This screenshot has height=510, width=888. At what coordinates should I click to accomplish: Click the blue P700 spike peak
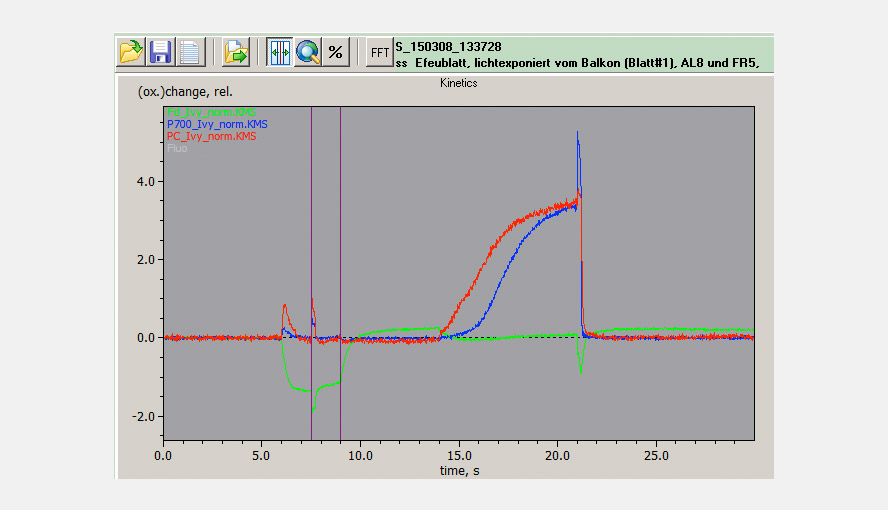coord(577,134)
